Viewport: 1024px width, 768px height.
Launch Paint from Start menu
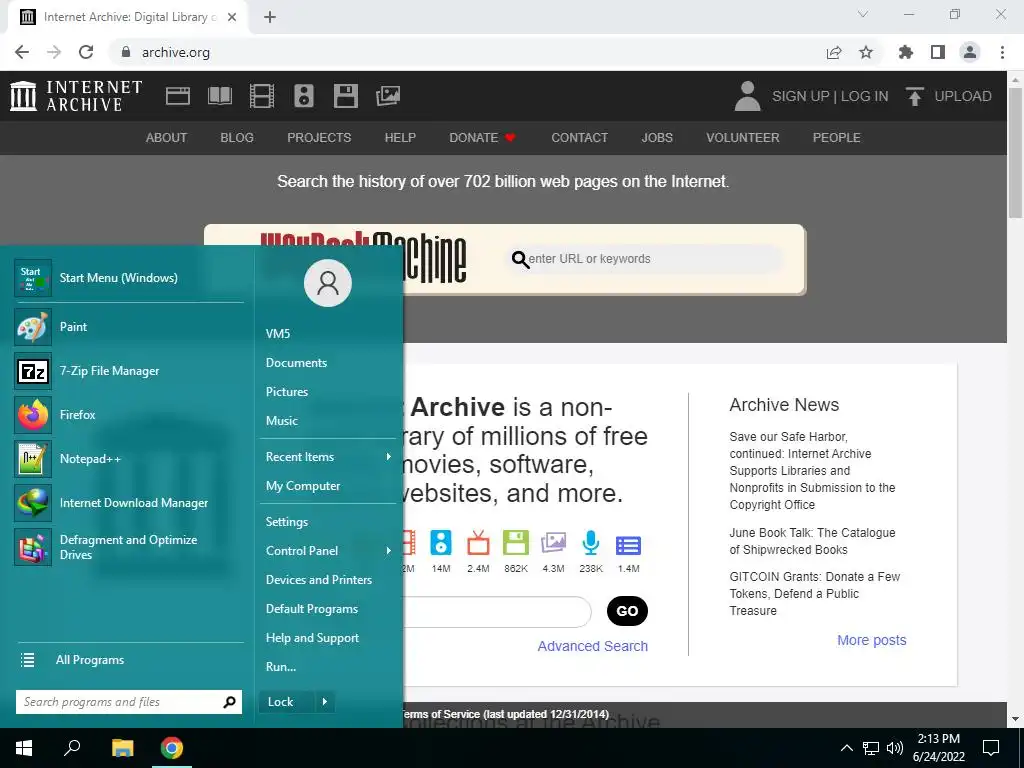pos(129,327)
